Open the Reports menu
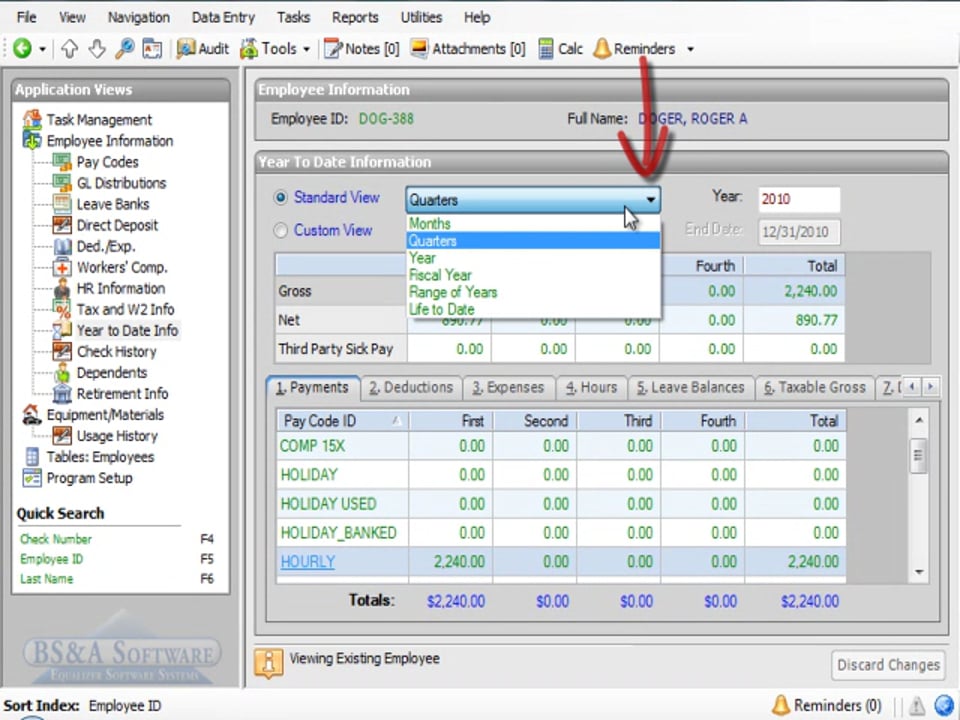Screen dimensions: 960x720 point(355,17)
